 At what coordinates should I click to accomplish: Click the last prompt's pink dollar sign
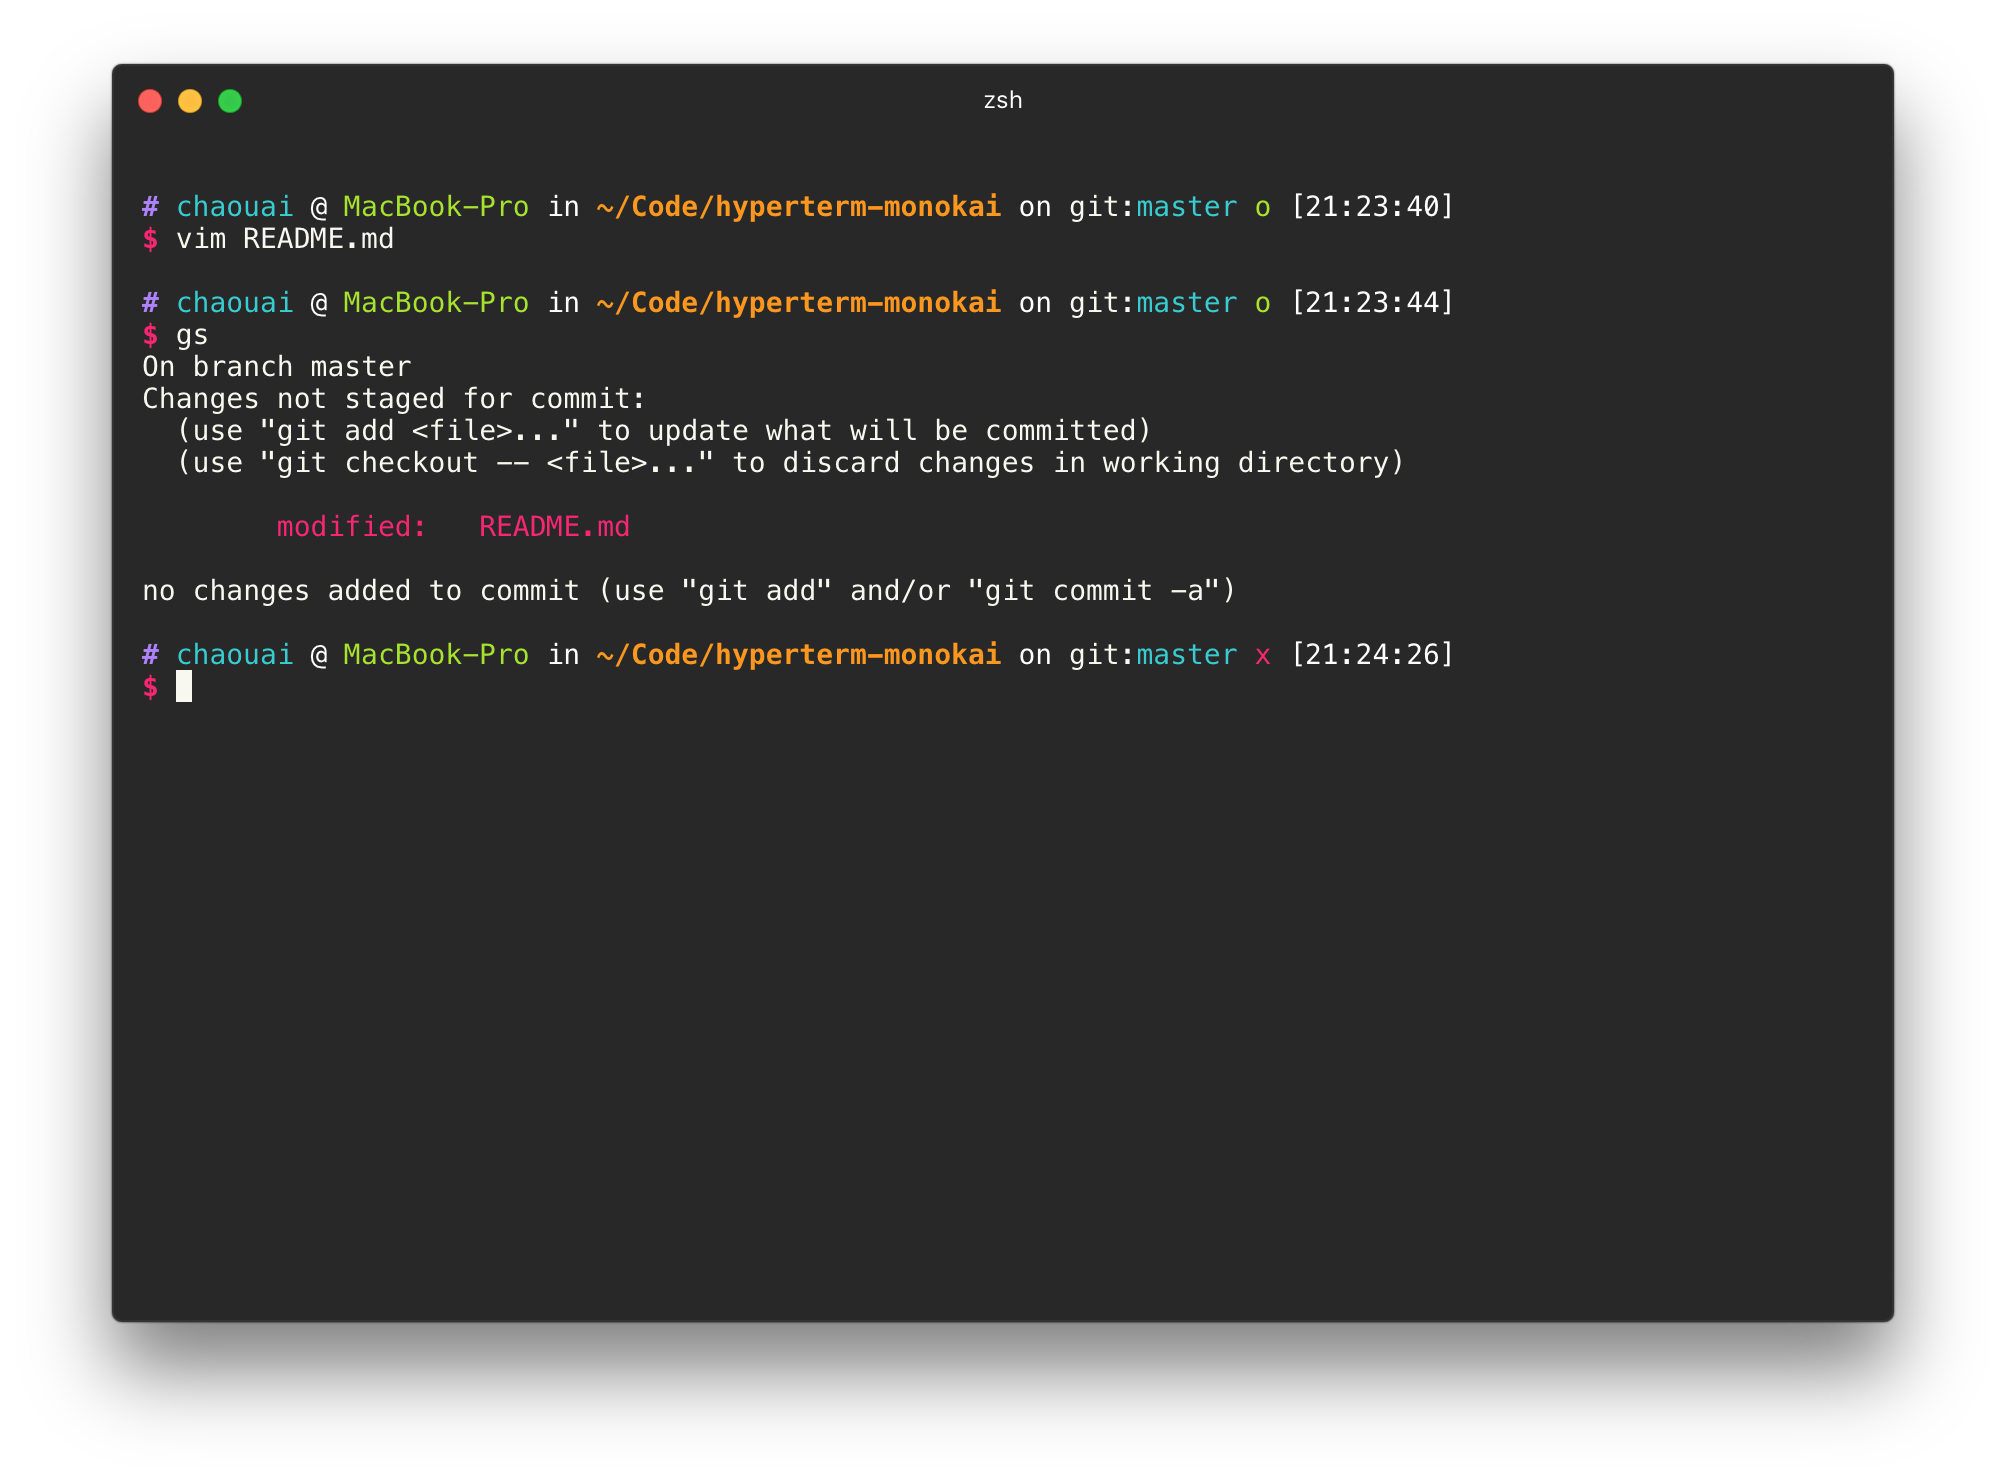[150, 687]
